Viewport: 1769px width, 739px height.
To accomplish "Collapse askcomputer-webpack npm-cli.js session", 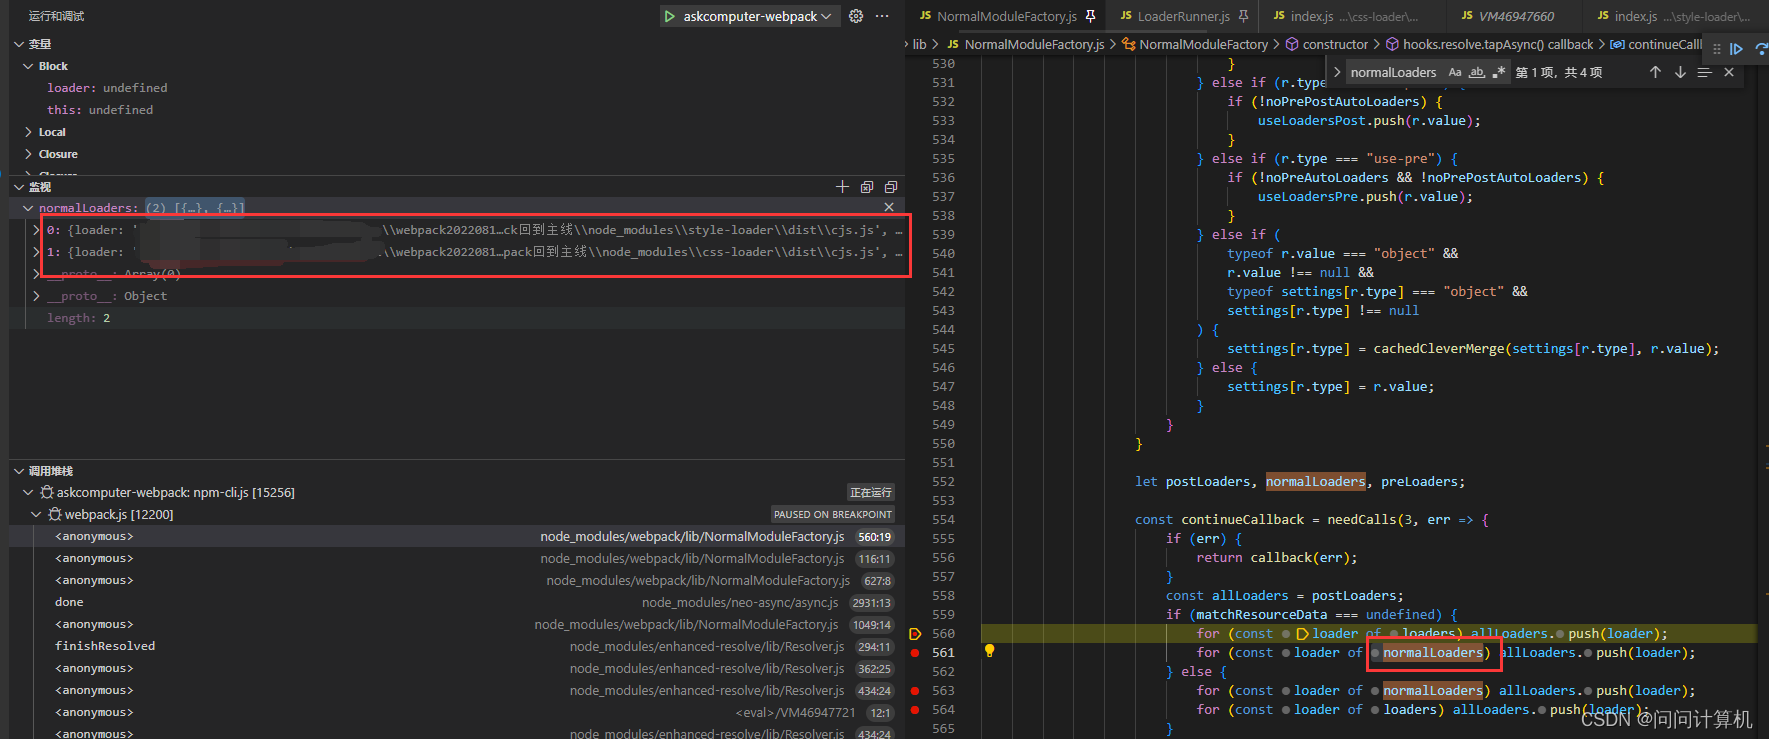I will [28, 493].
